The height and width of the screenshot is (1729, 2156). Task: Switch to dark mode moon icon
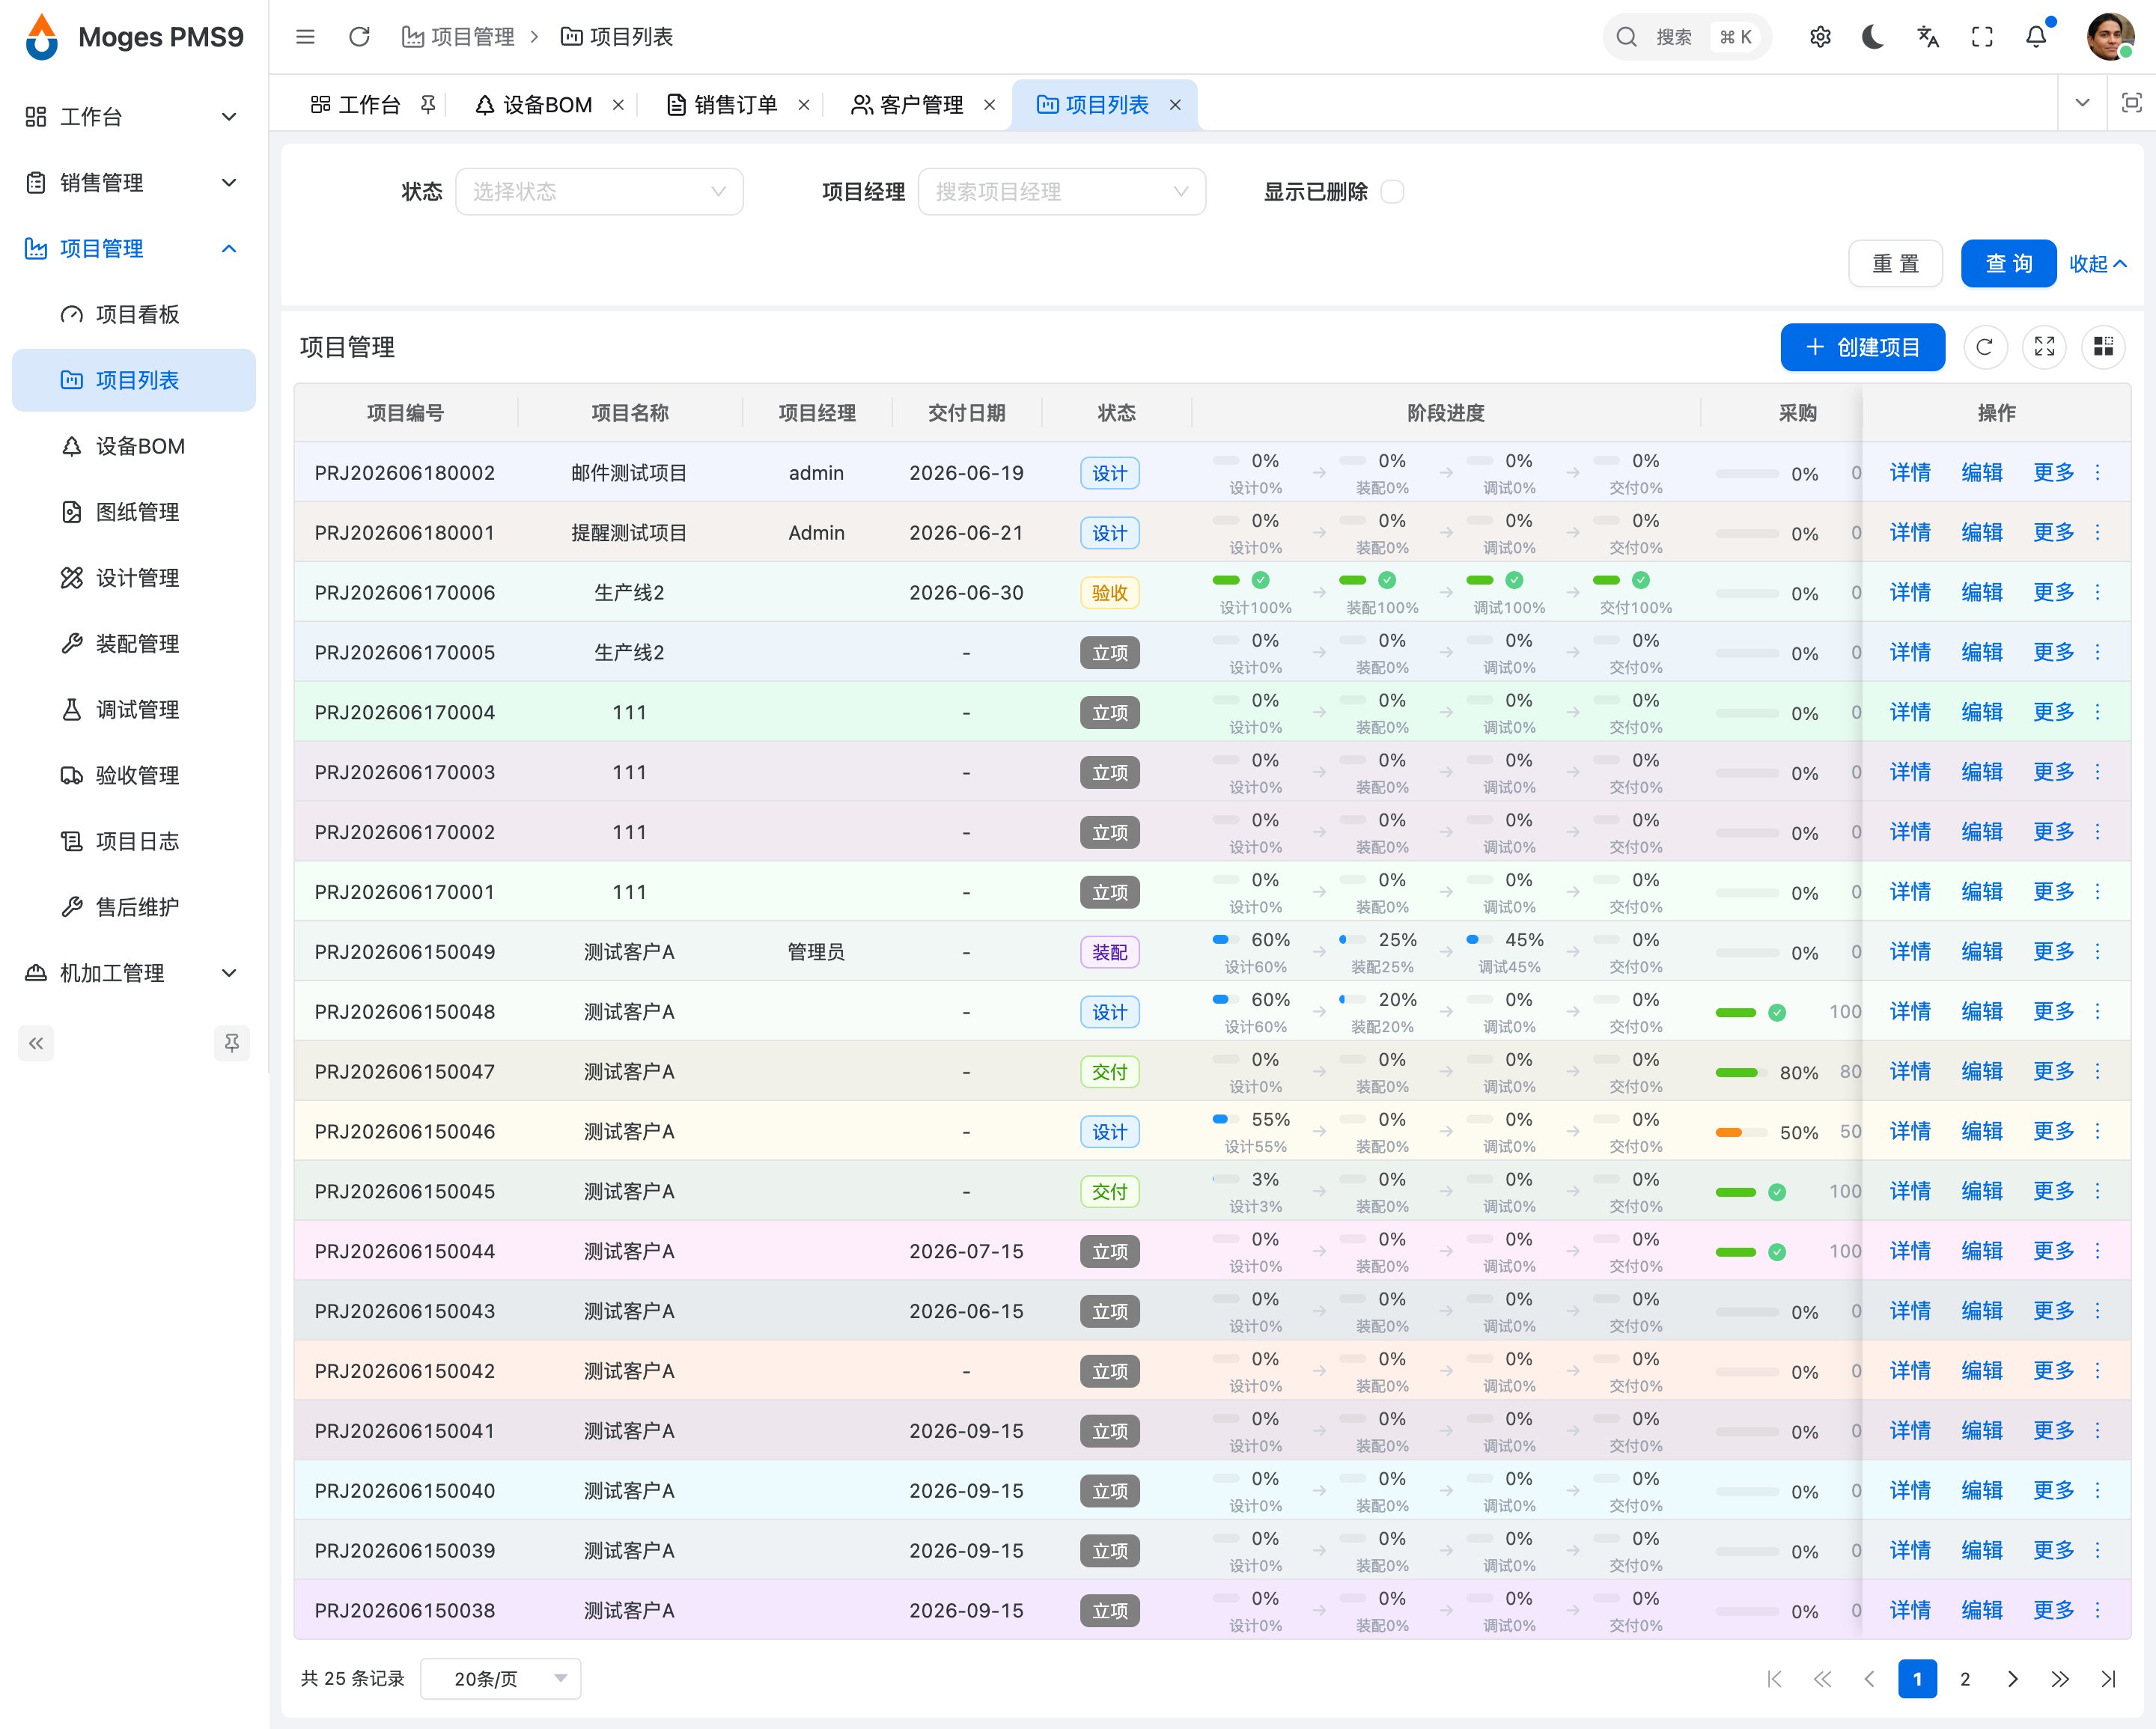pos(1873,37)
